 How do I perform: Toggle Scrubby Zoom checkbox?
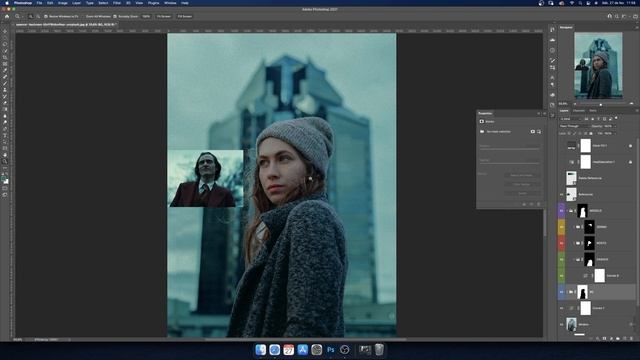[x=115, y=16]
